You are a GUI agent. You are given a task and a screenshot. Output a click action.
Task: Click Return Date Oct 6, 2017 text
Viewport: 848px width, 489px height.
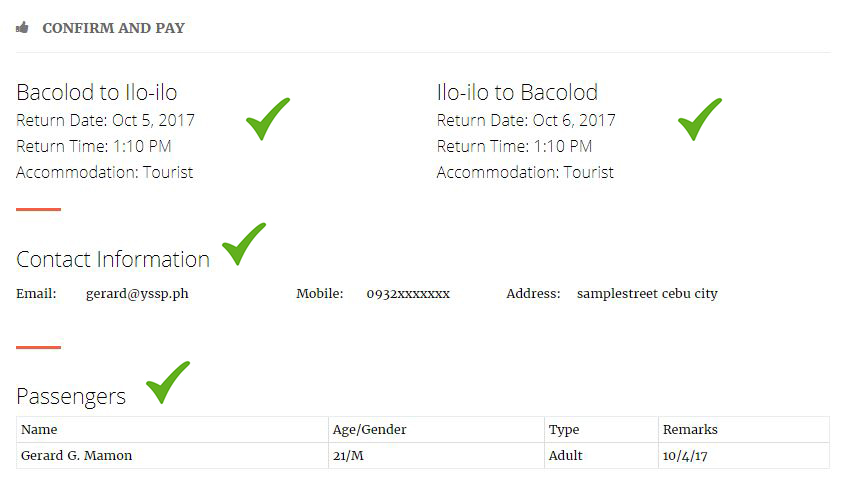pyautogui.click(x=526, y=120)
